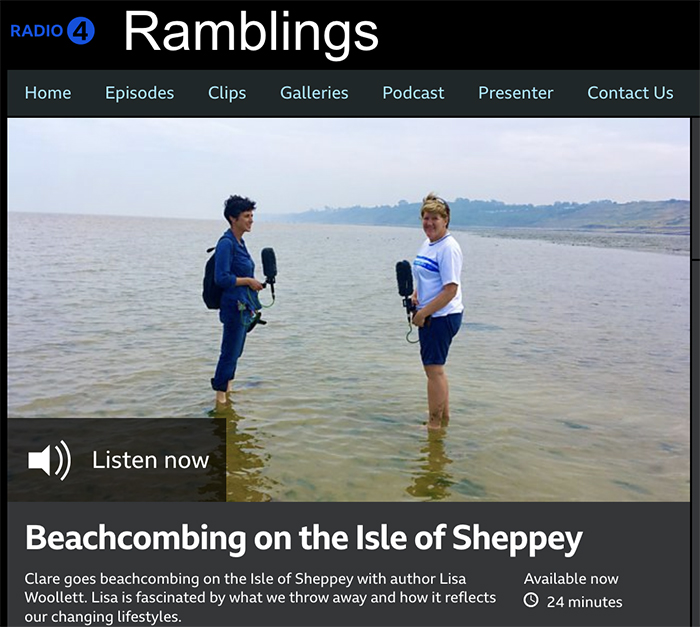Open the Podcast page

point(413,93)
